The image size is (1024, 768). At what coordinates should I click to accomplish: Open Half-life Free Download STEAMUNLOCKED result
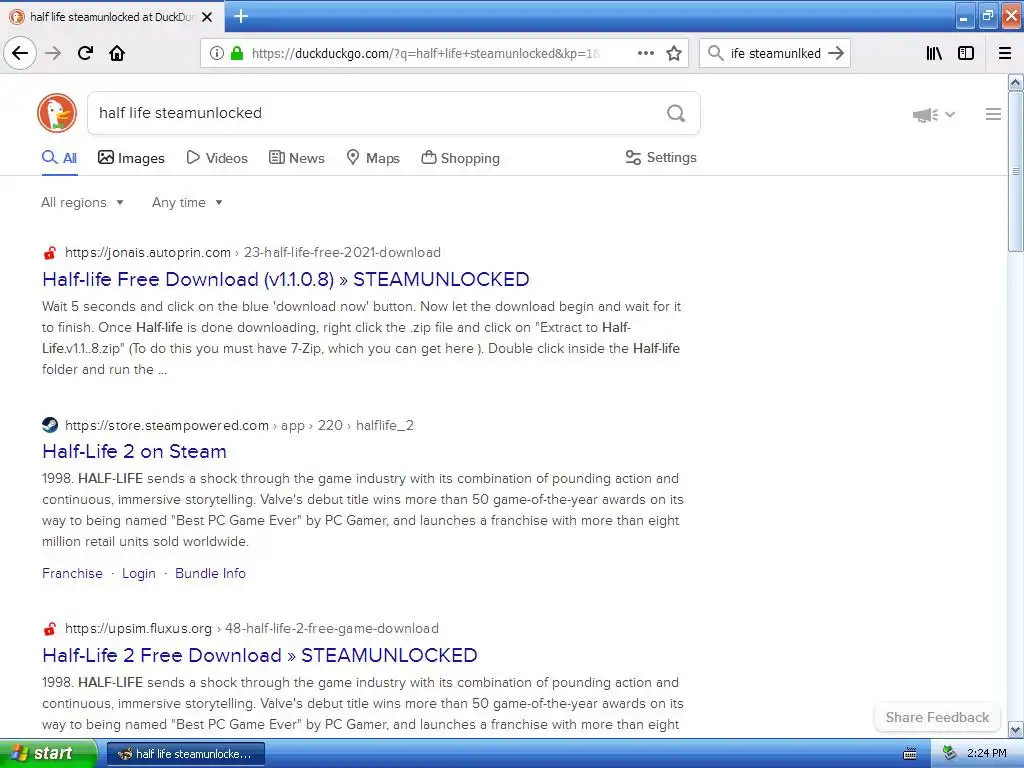[285, 280]
